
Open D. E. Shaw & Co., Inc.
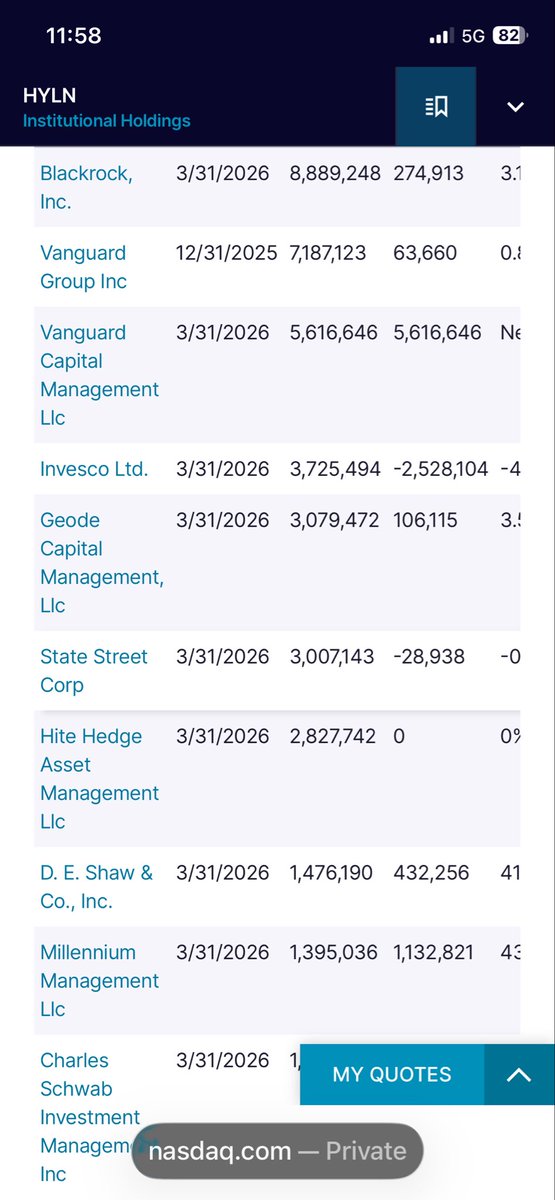[x=97, y=887]
